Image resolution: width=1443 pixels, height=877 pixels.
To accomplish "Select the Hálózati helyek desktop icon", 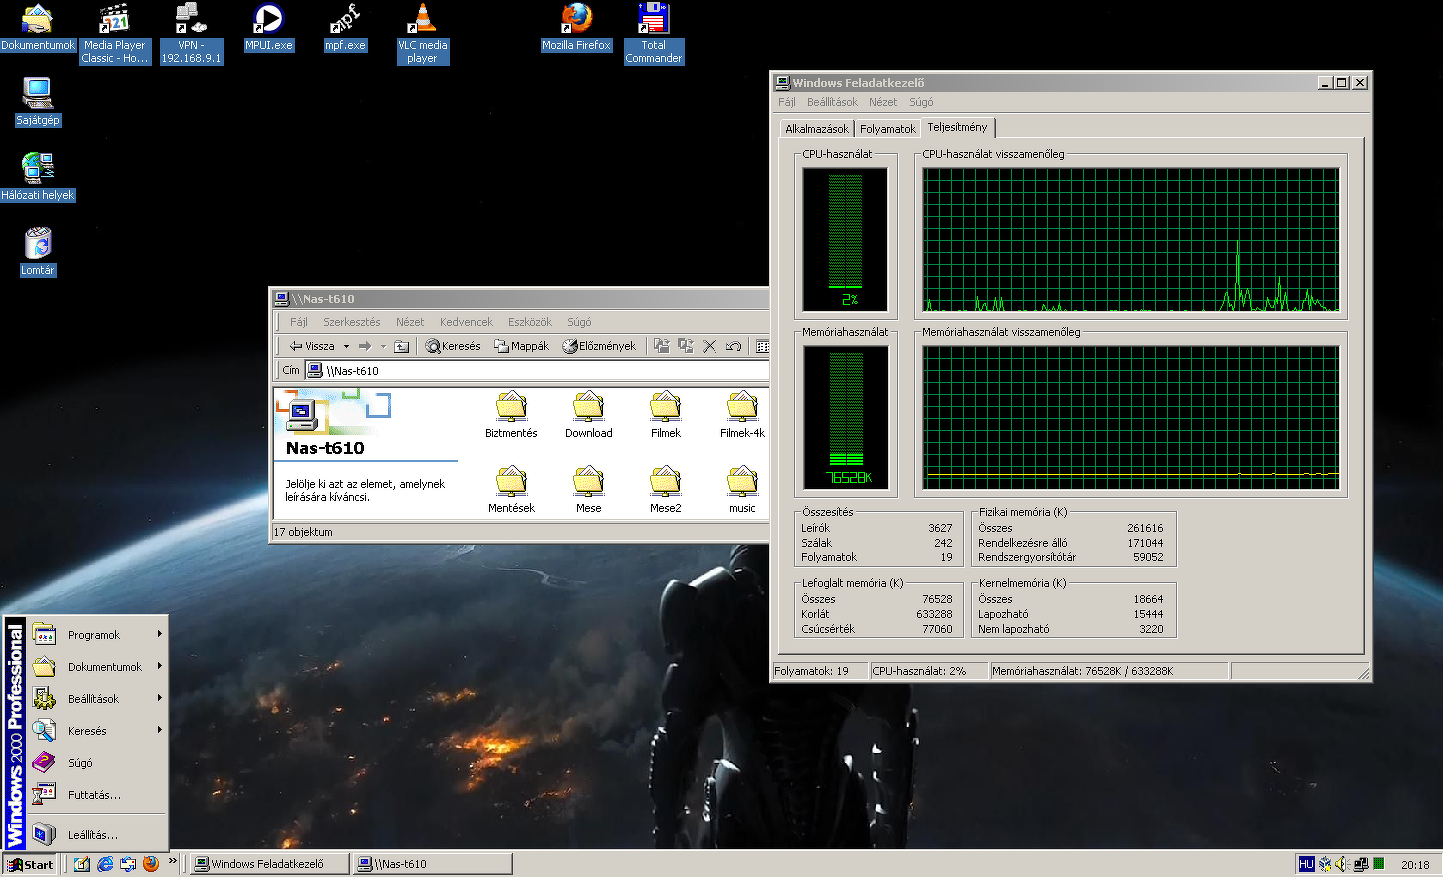I will (x=37, y=177).
